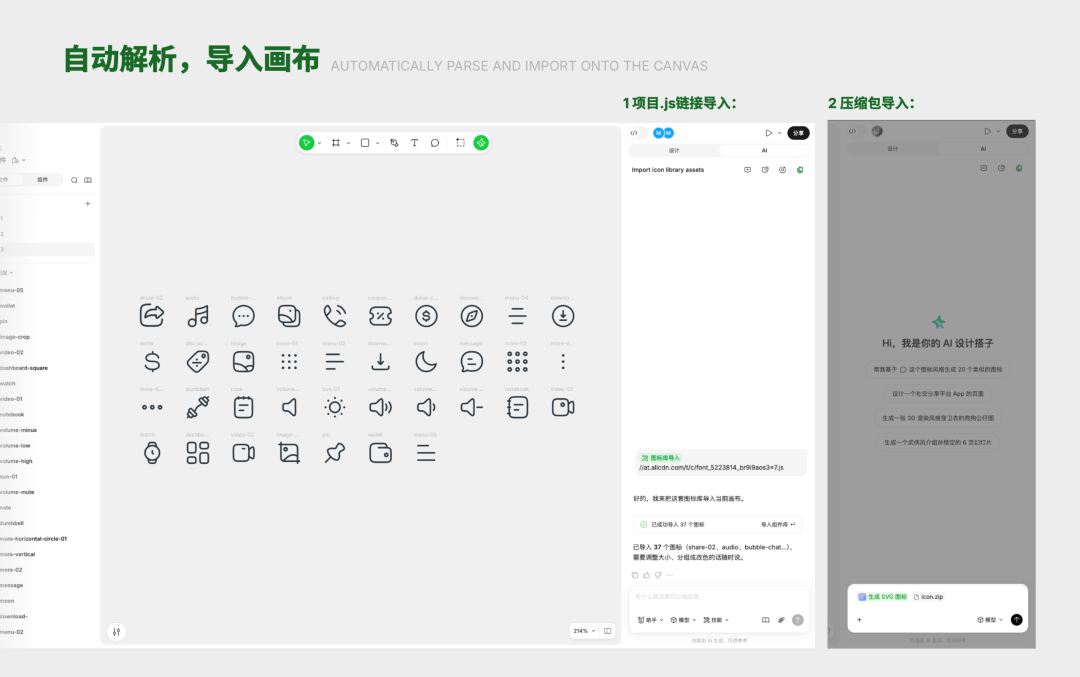Click the green AI sparkle toolbar button
1080x677 pixels.
pyautogui.click(x=481, y=143)
